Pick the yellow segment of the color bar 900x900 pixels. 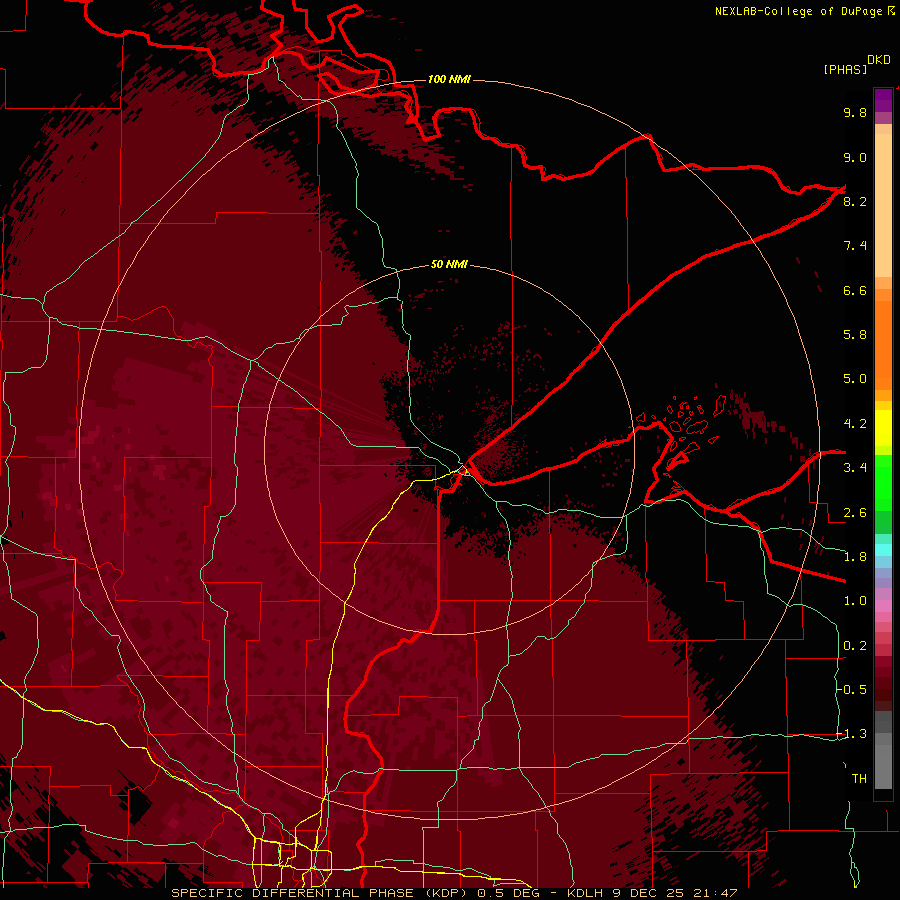click(x=883, y=427)
